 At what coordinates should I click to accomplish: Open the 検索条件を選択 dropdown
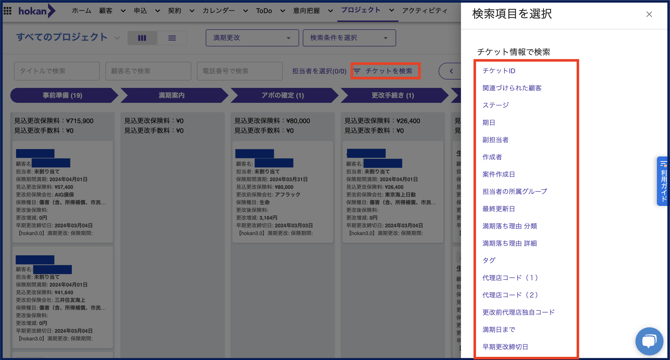pyautogui.click(x=349, y=38)
